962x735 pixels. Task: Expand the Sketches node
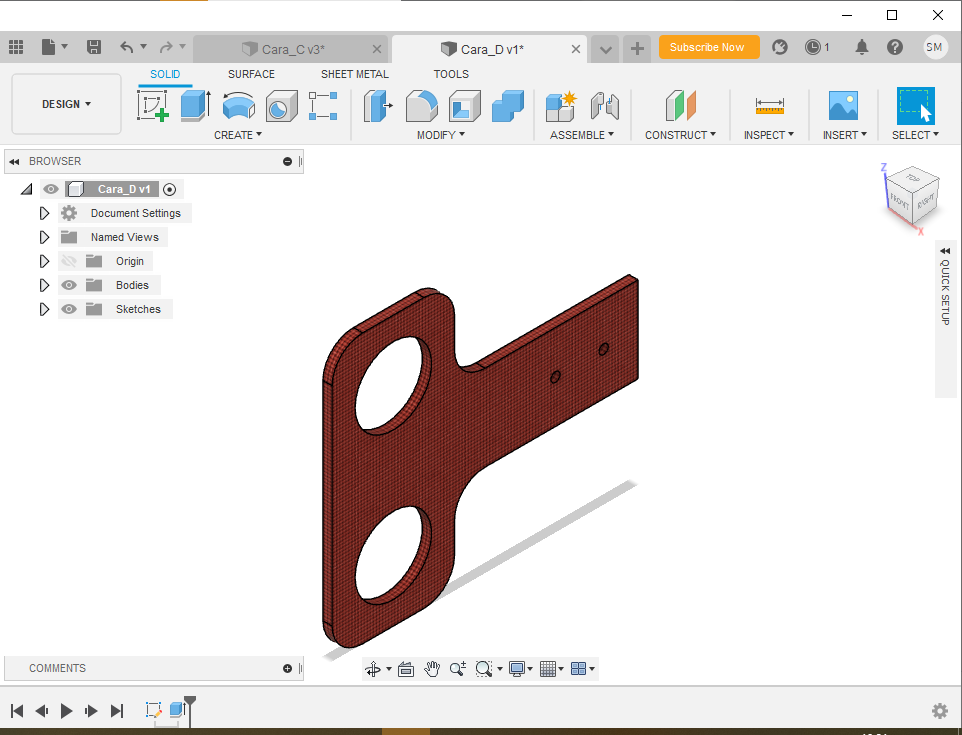tap(44, 309)
